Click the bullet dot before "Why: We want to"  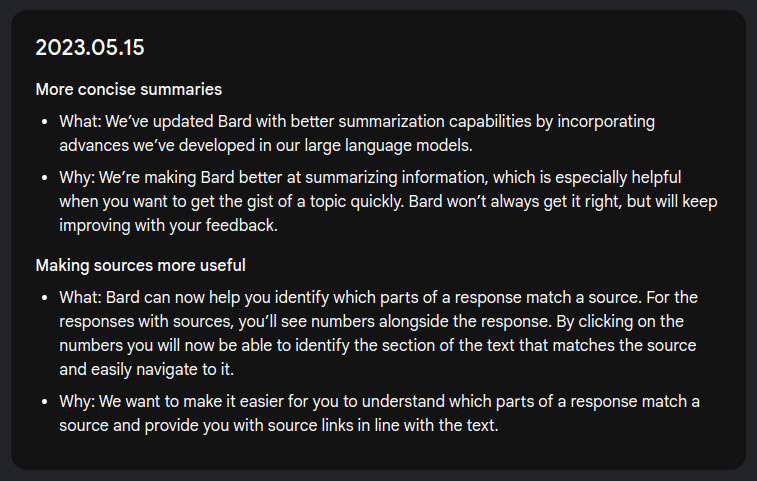(x=42, y=402)
